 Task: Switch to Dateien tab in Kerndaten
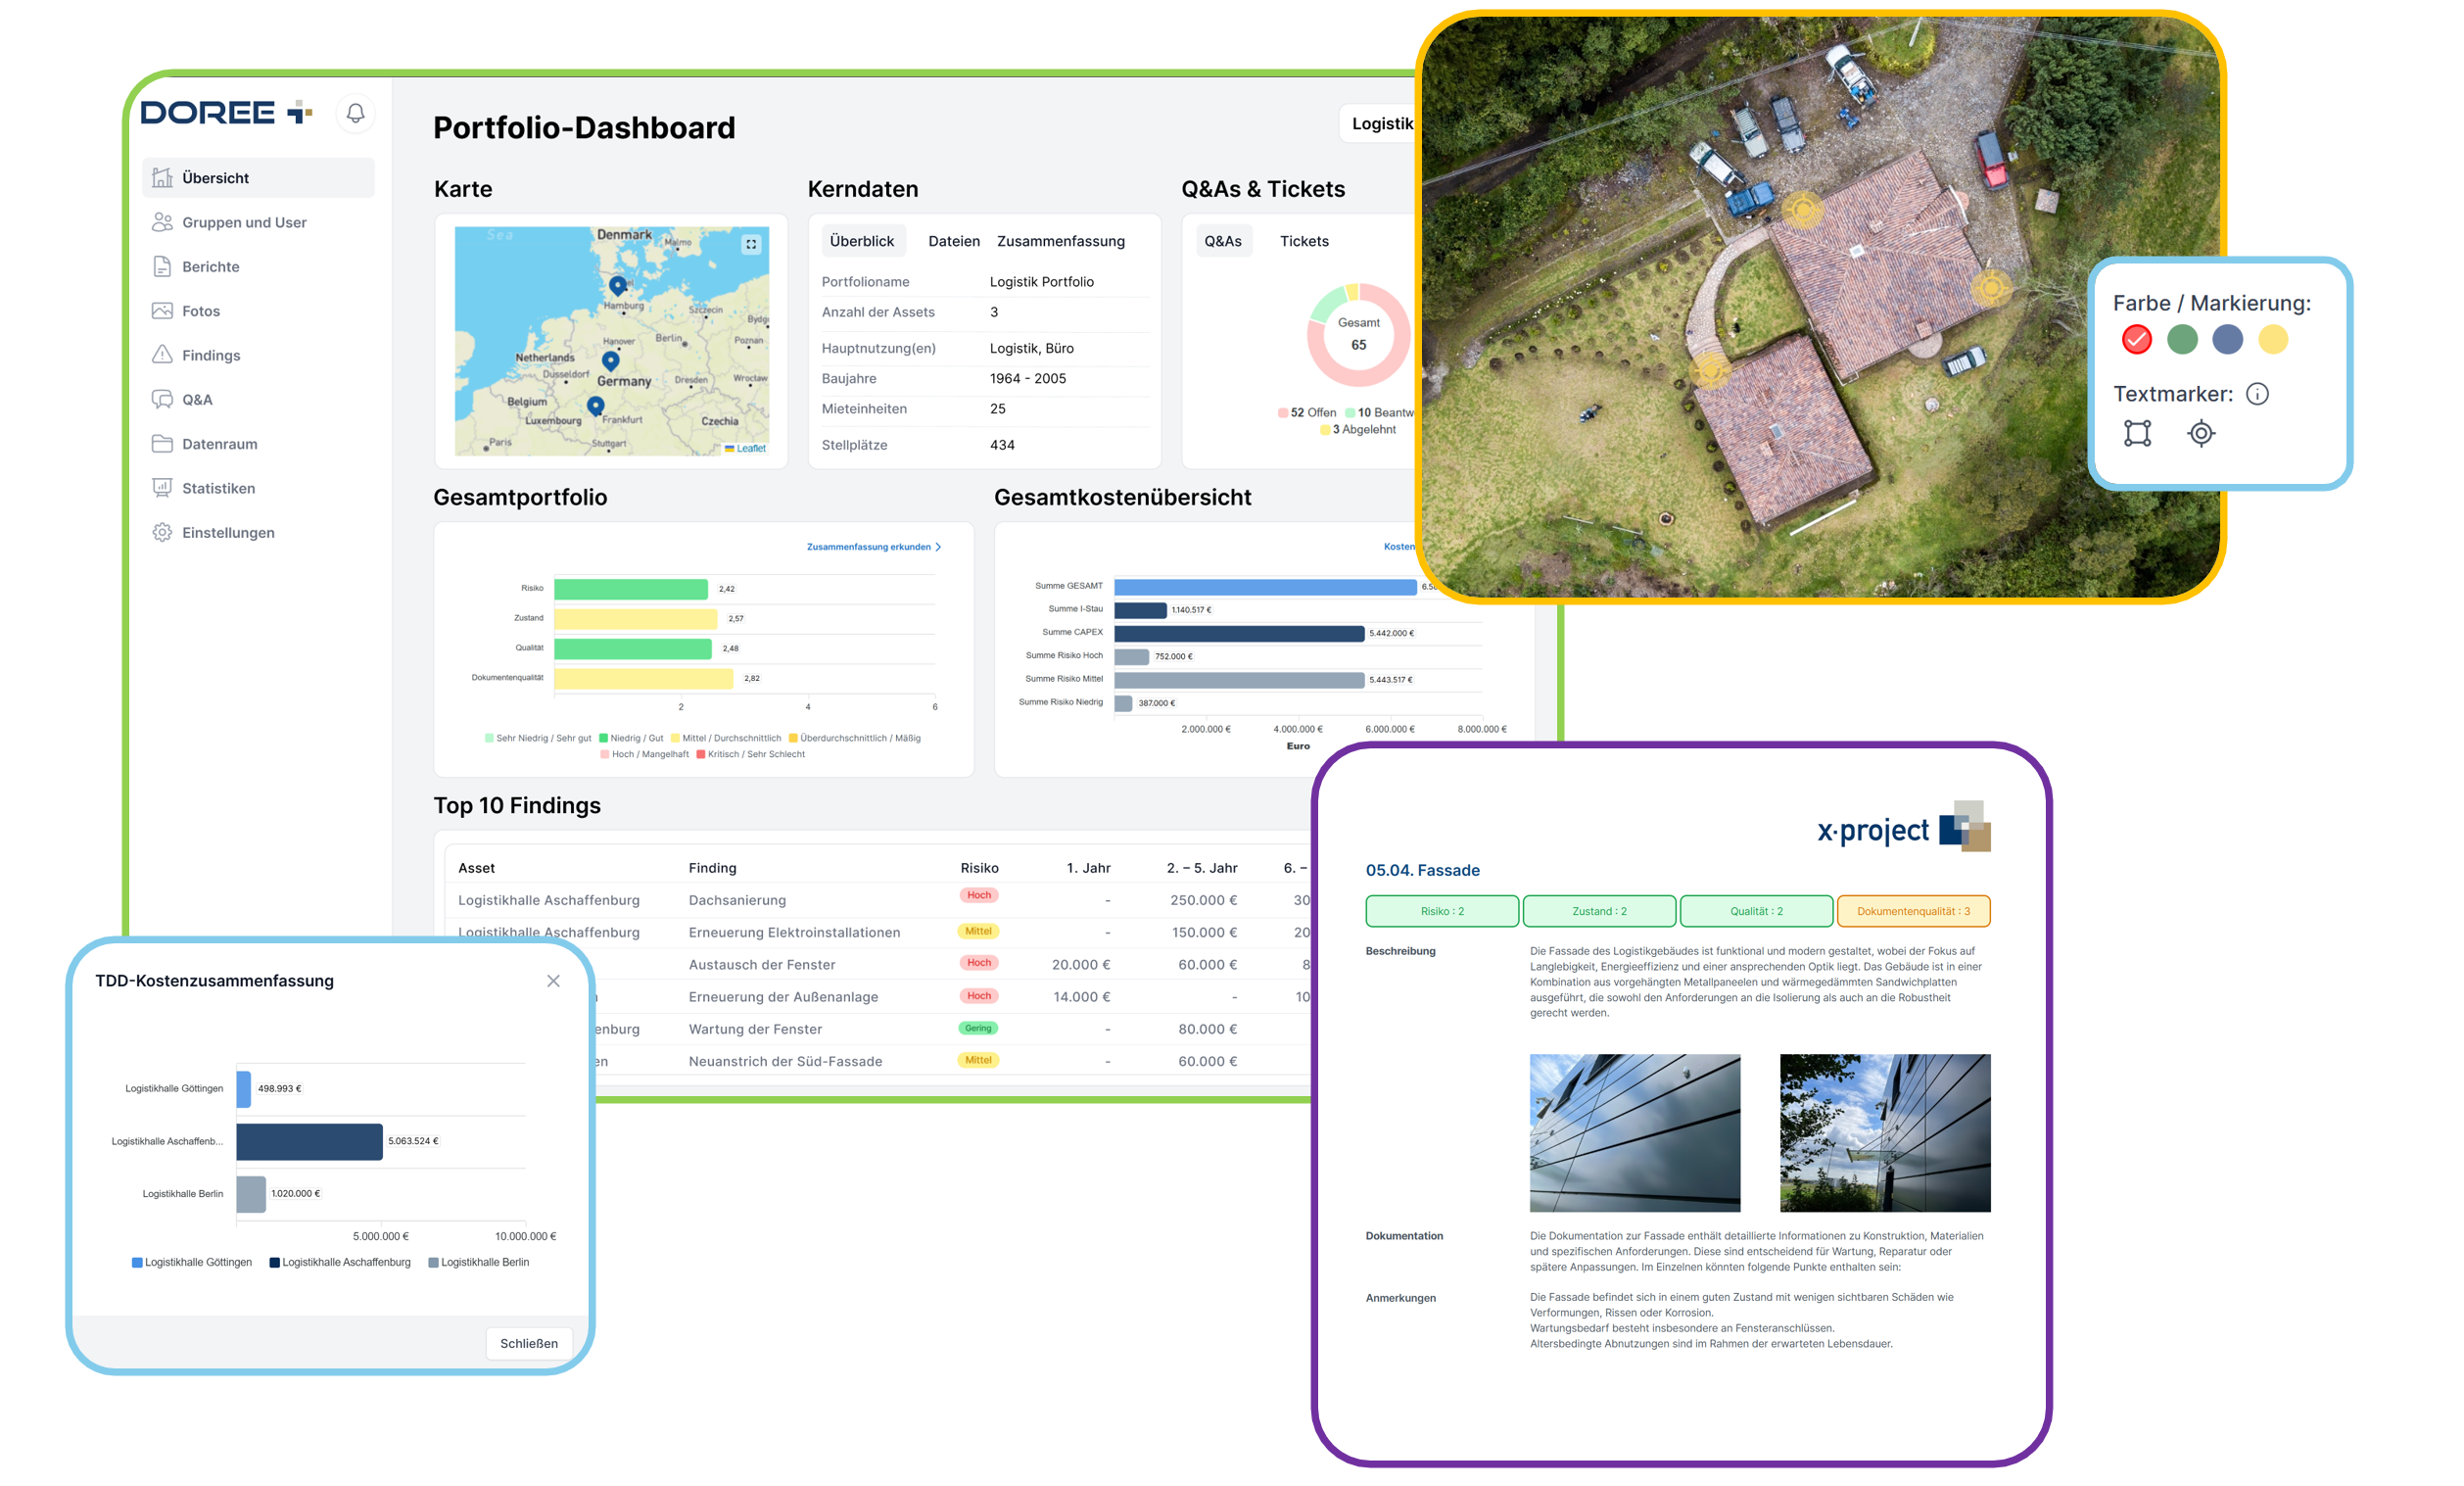[954, 241]
